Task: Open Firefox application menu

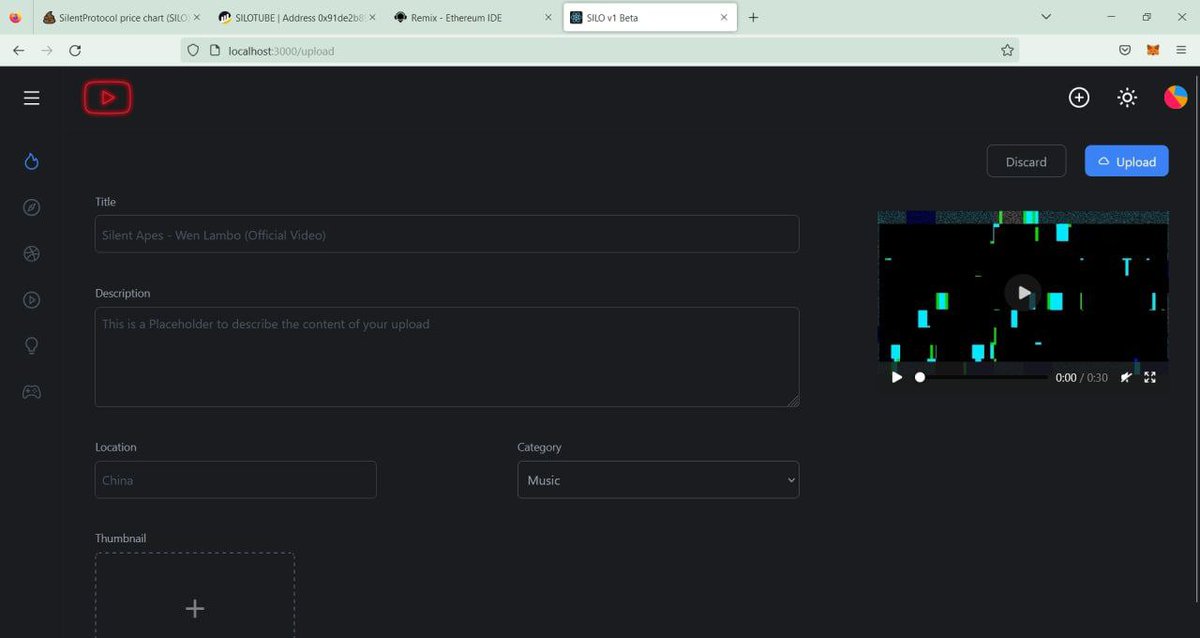Action: pyautogui.click(x=1181, y=50)
